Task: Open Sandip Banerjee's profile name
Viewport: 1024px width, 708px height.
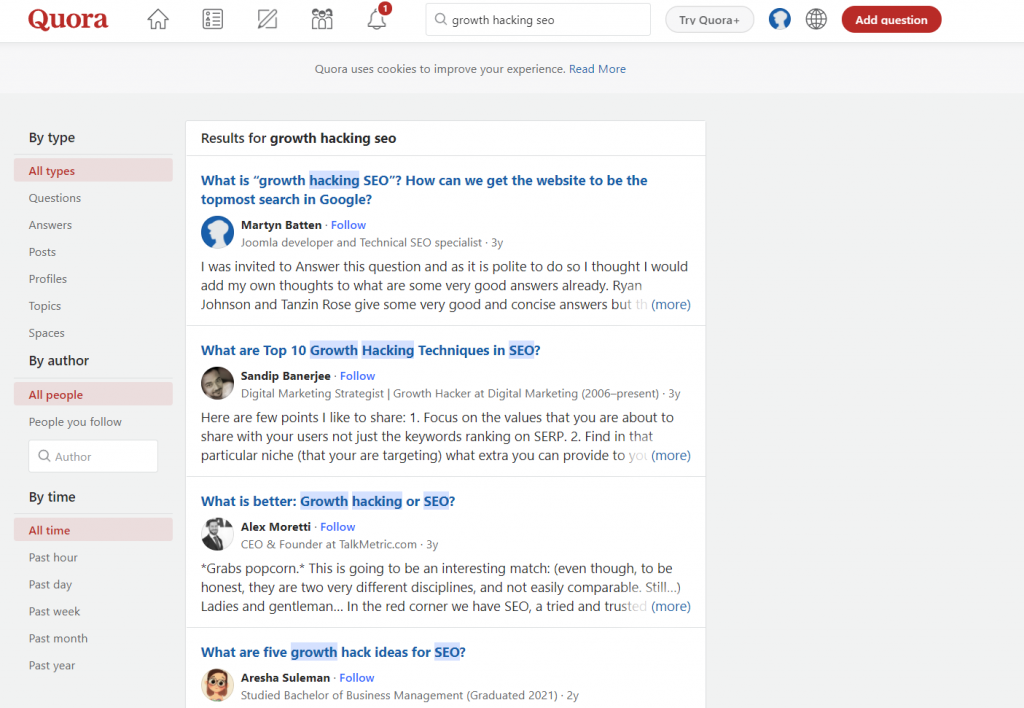Action: [285, 376]
